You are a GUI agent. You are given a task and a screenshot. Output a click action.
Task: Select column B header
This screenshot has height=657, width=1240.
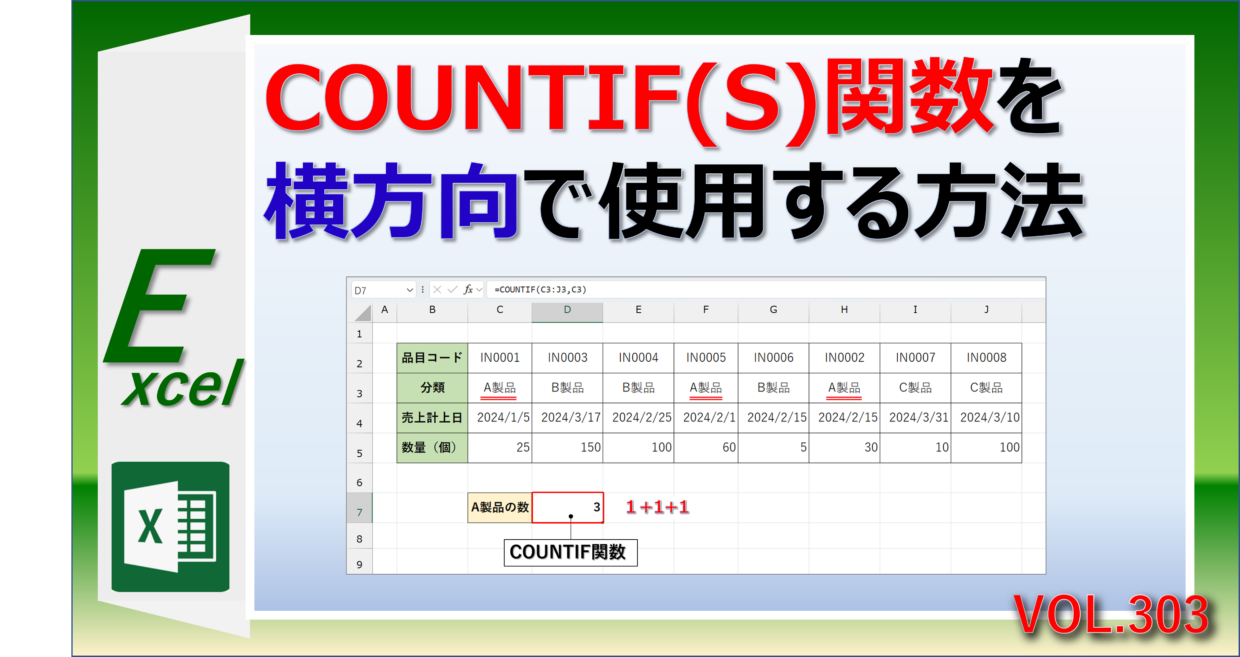pyautogui.click(x=432, y=311)
